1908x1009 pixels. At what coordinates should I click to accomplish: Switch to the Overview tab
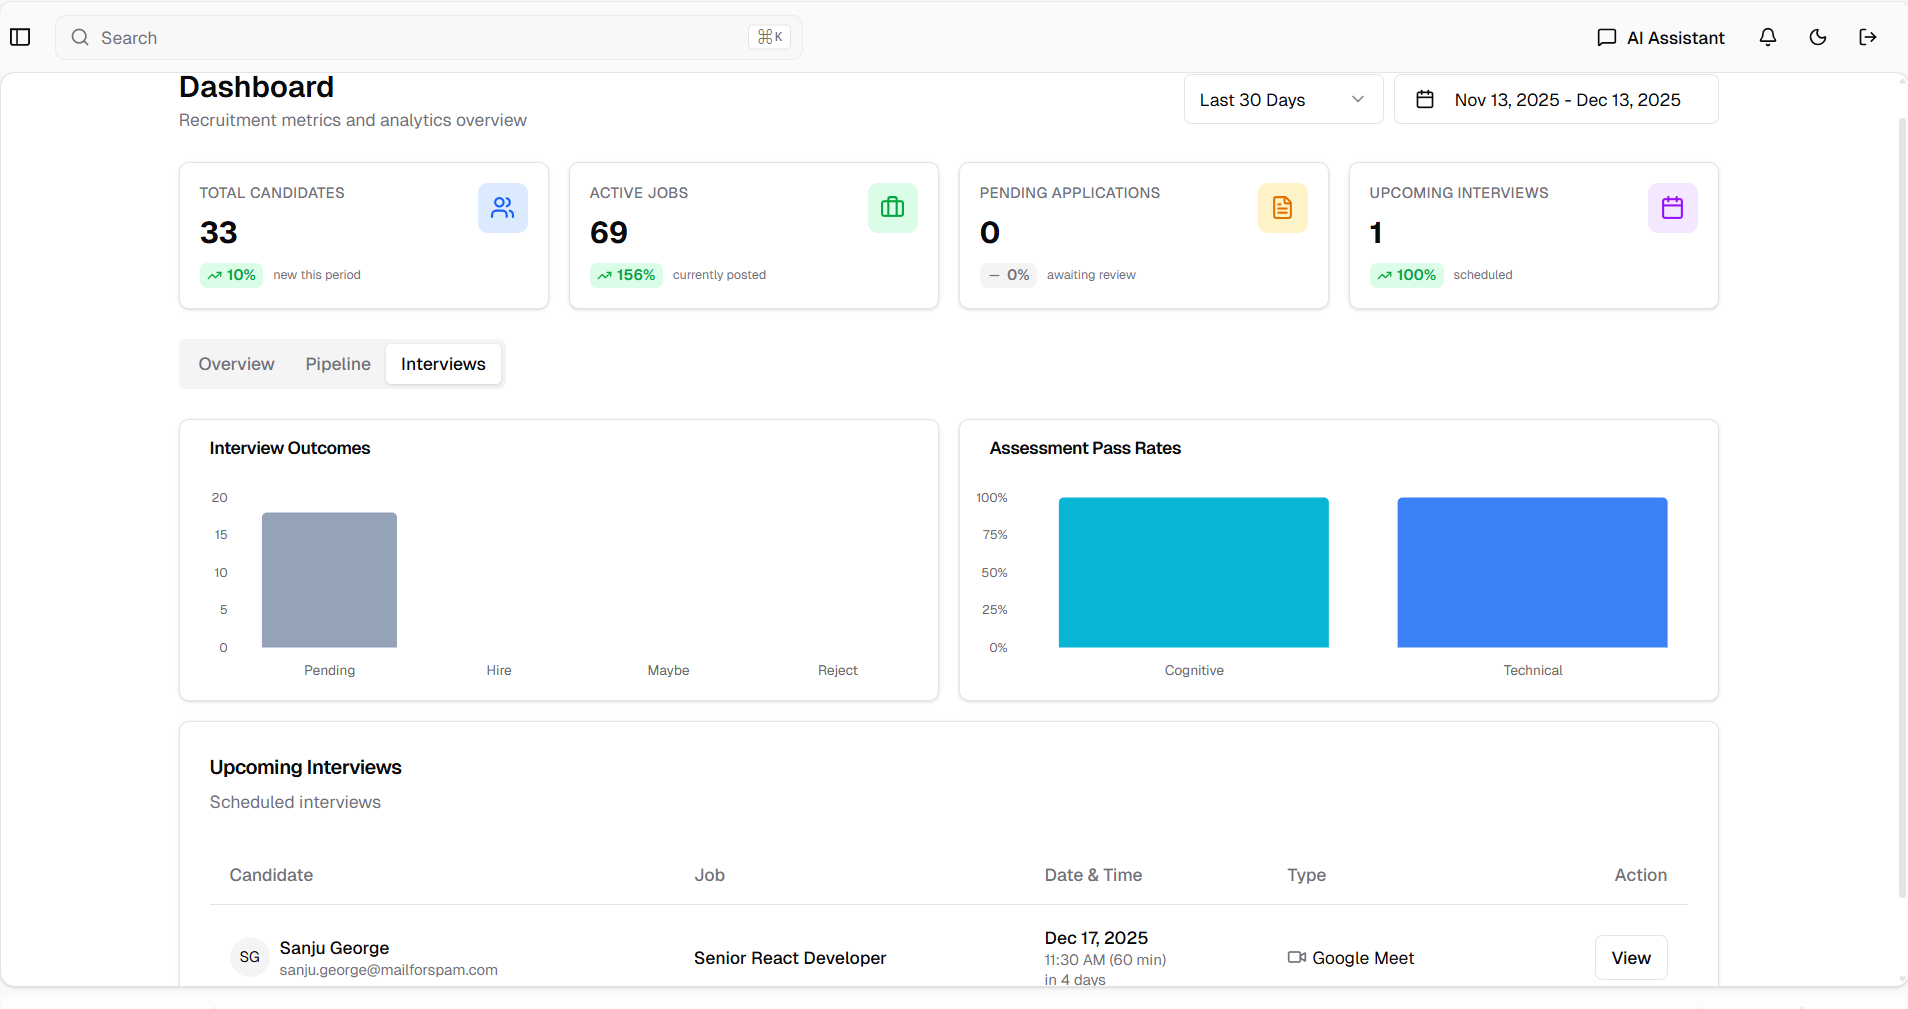tap(236, 364)
